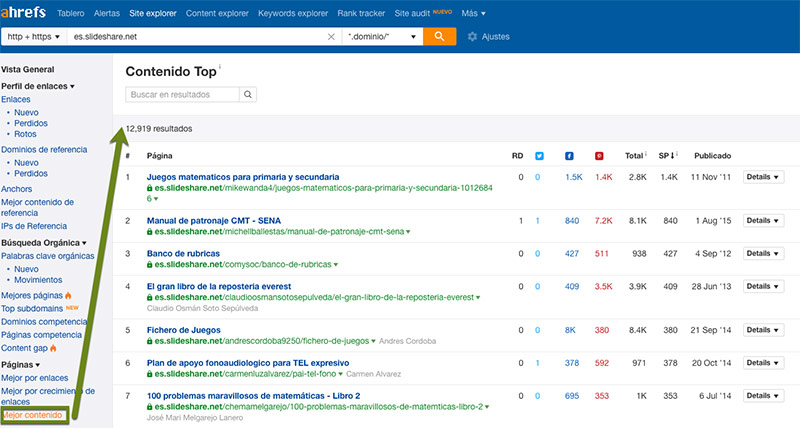Click Buscar en resultados search box
This screenshot has height=428, width=800.
182,94
